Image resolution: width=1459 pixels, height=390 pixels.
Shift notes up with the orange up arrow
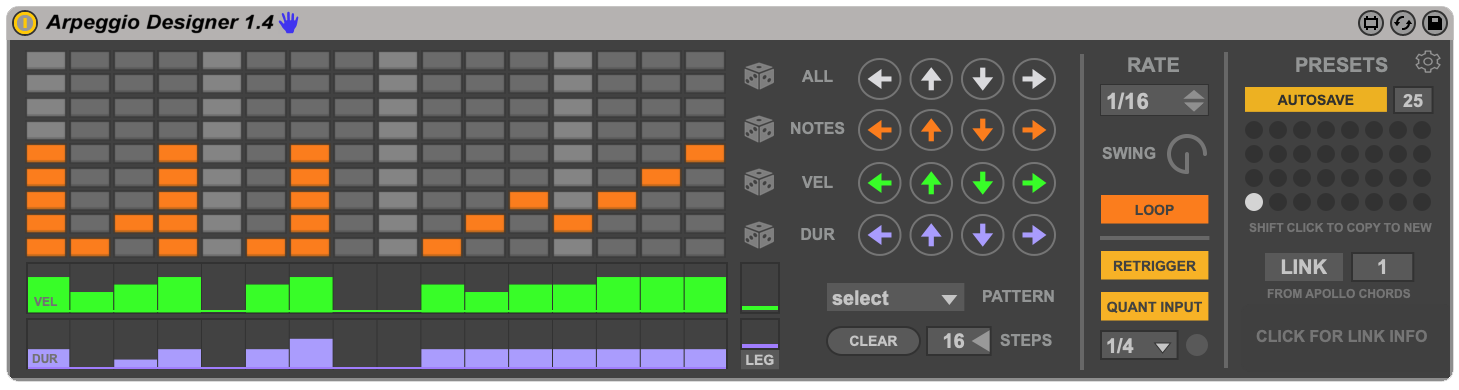point(931,129)
